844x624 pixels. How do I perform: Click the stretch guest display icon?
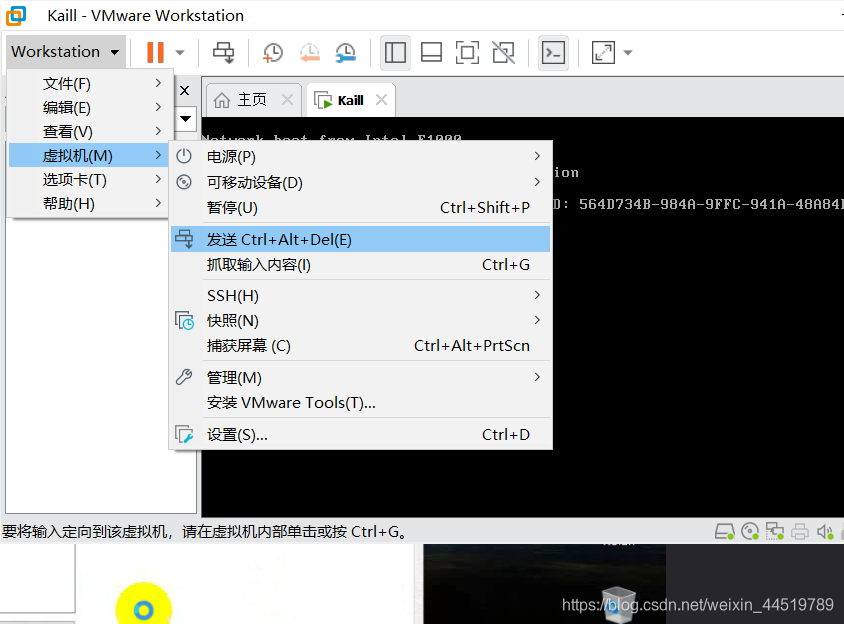point(603,53)
